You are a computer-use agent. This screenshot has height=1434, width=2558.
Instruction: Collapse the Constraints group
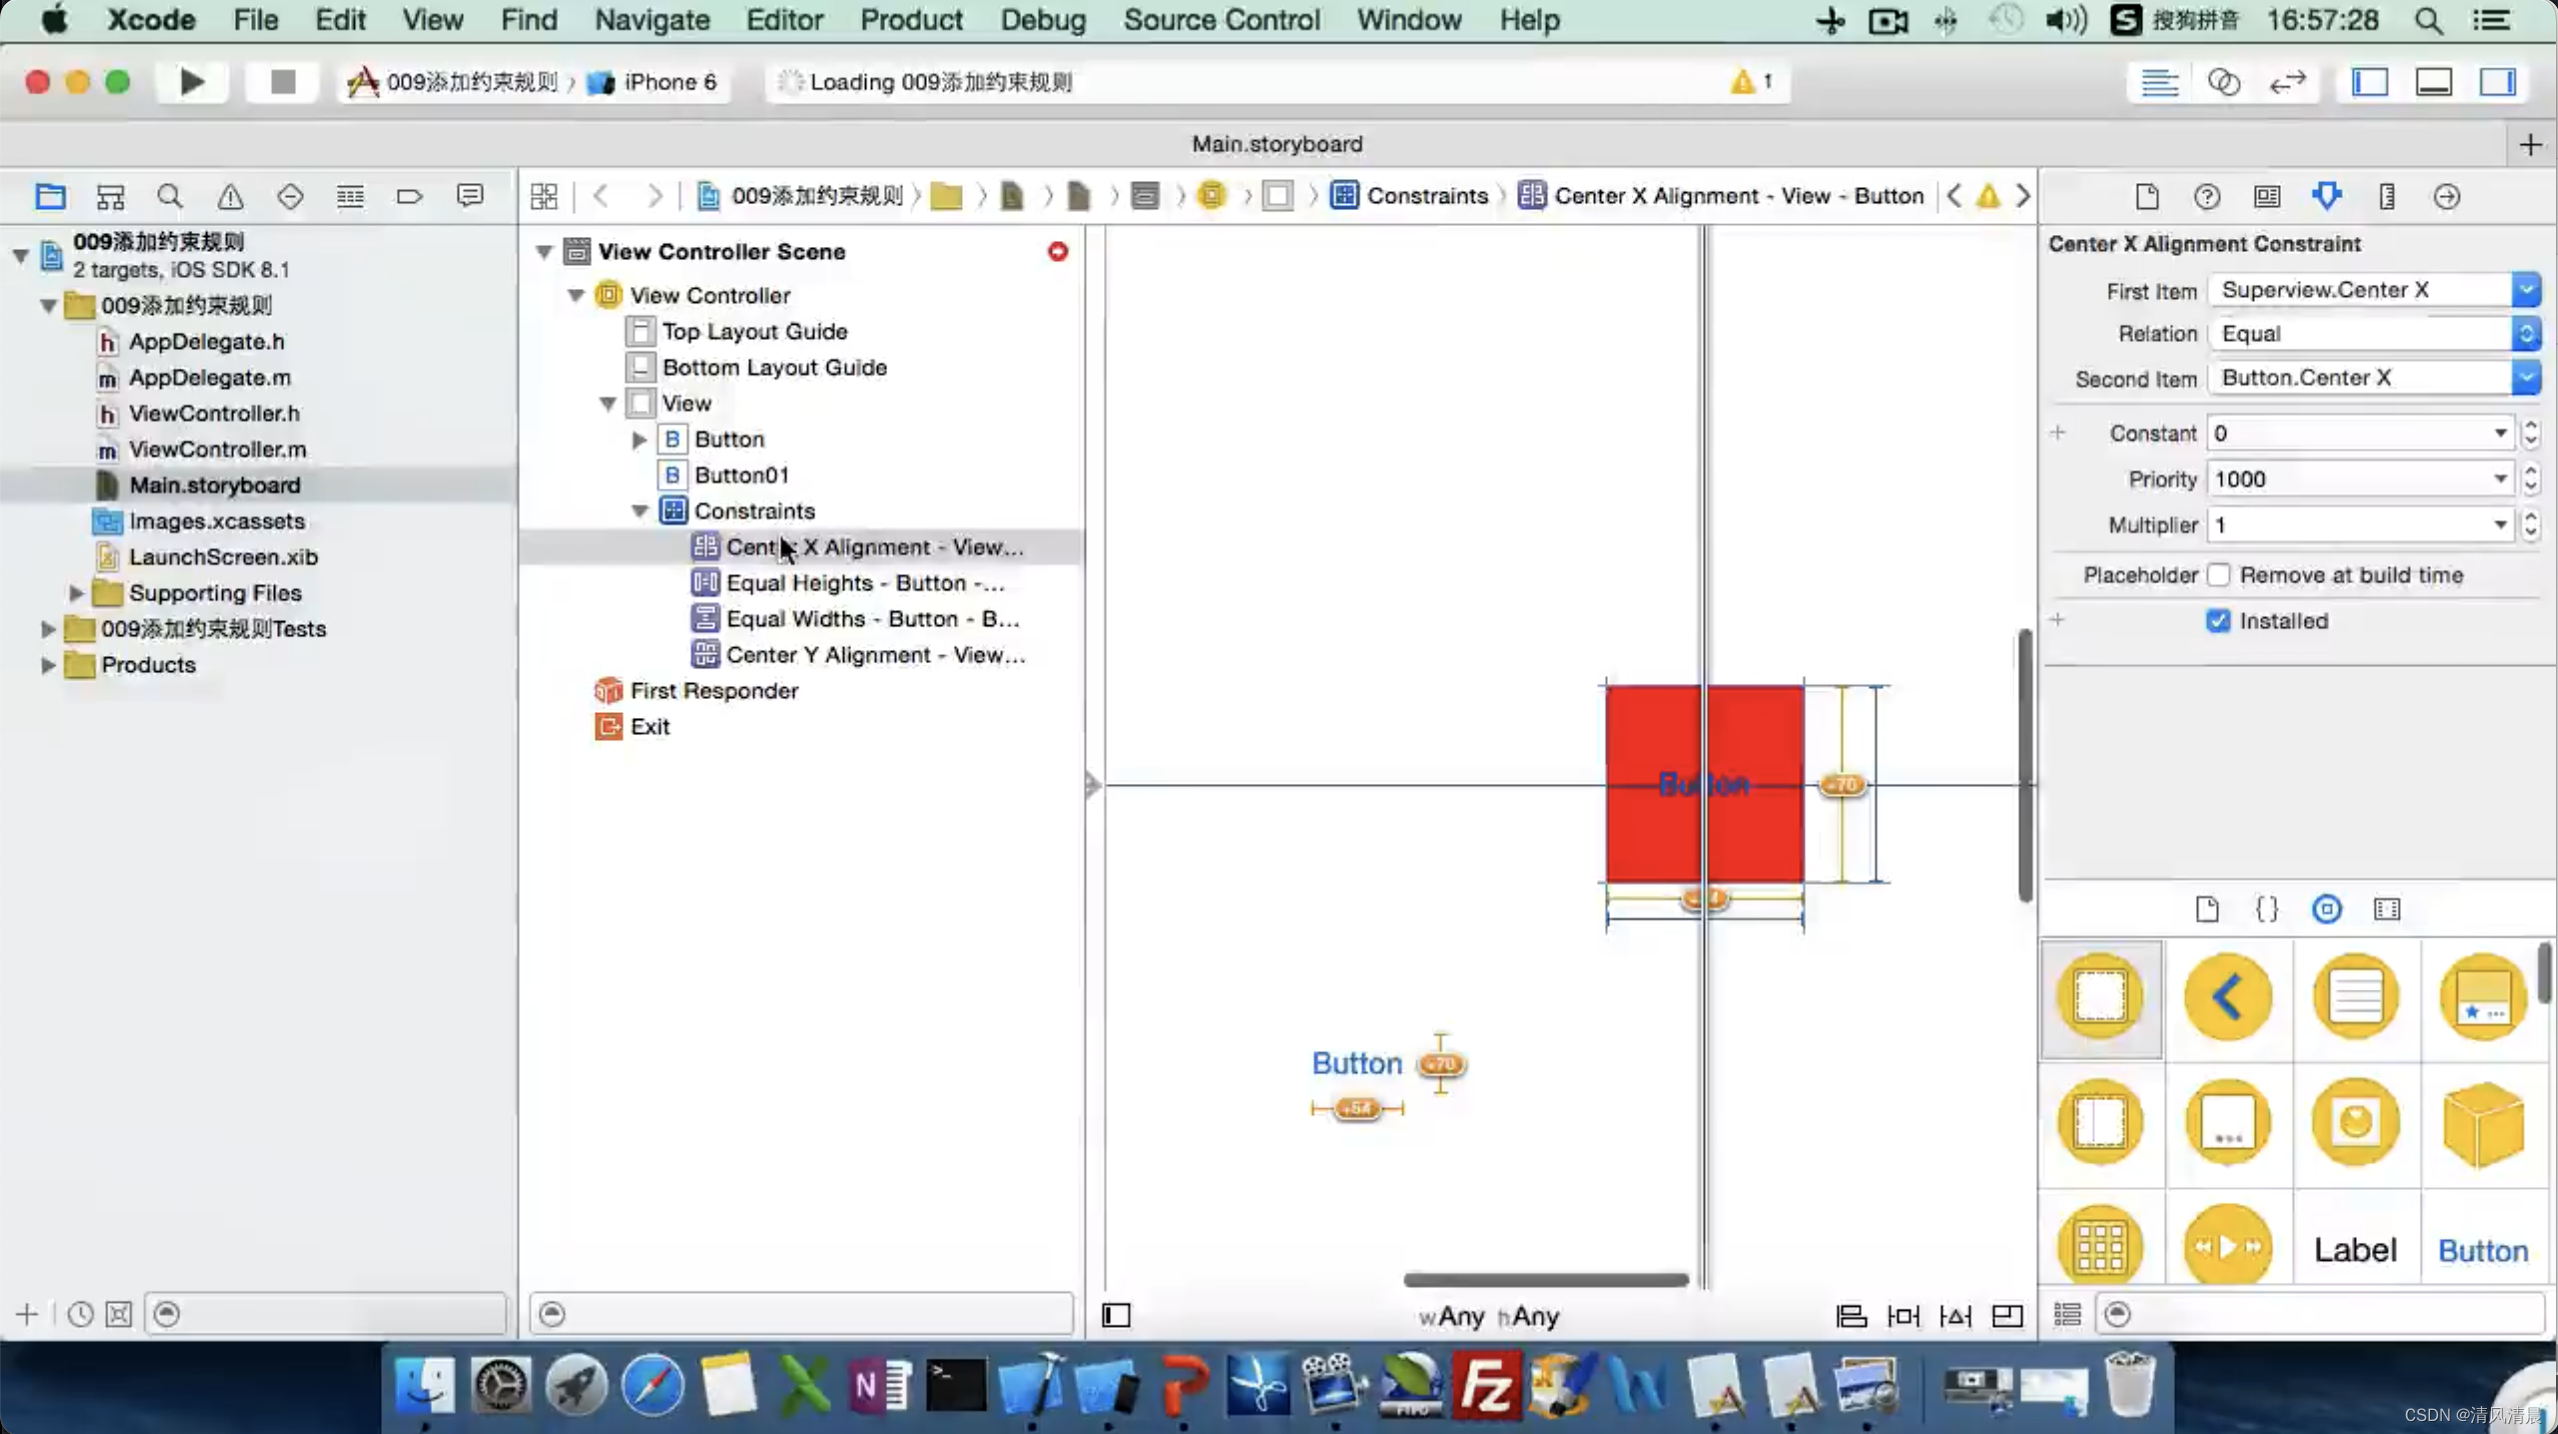coord(640,511)
